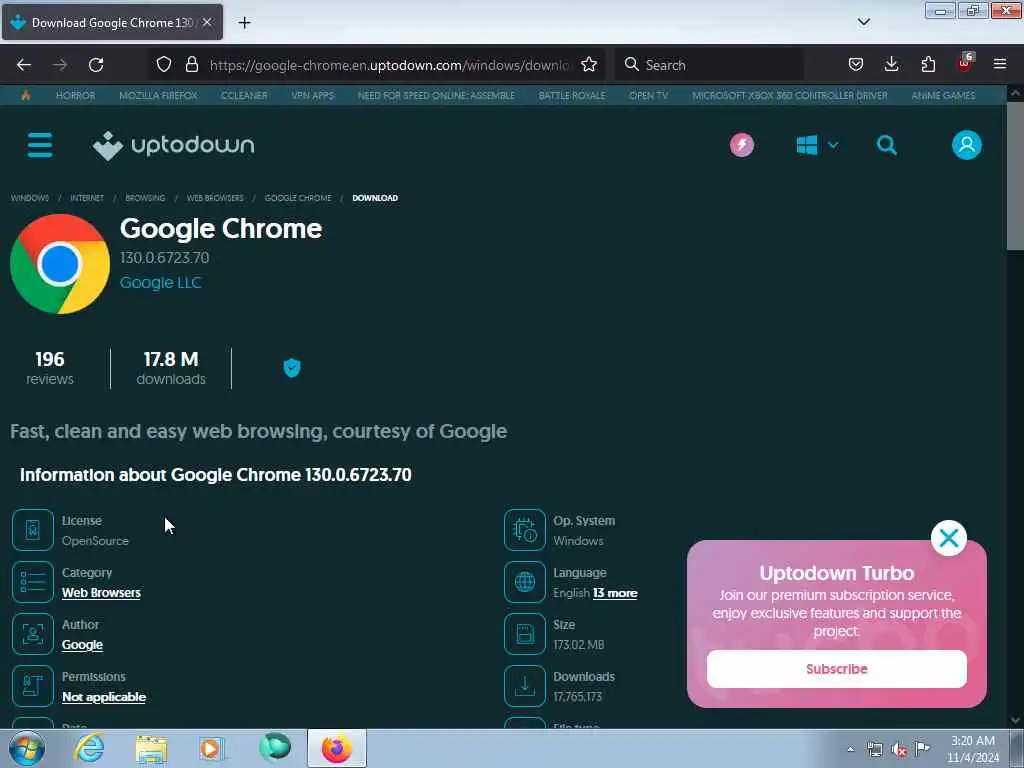This screenshot has height=768, width=1024.
Task: Open the Not applicable permissions link
Action: 104,697
